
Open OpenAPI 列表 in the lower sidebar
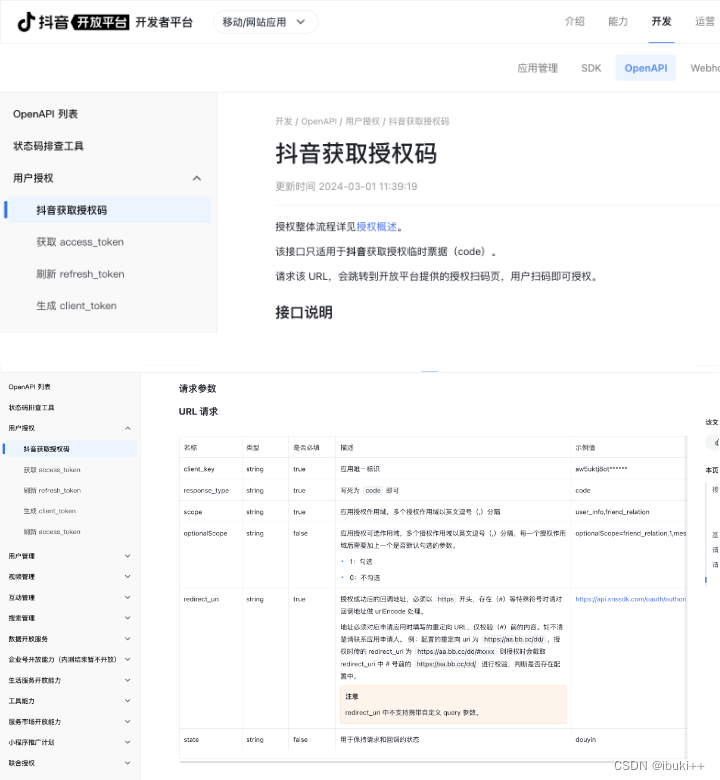[x=29, y=387]
